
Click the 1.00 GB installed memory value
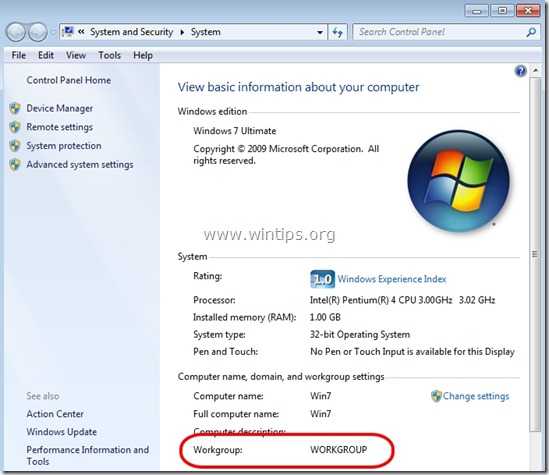coord(325,317)
